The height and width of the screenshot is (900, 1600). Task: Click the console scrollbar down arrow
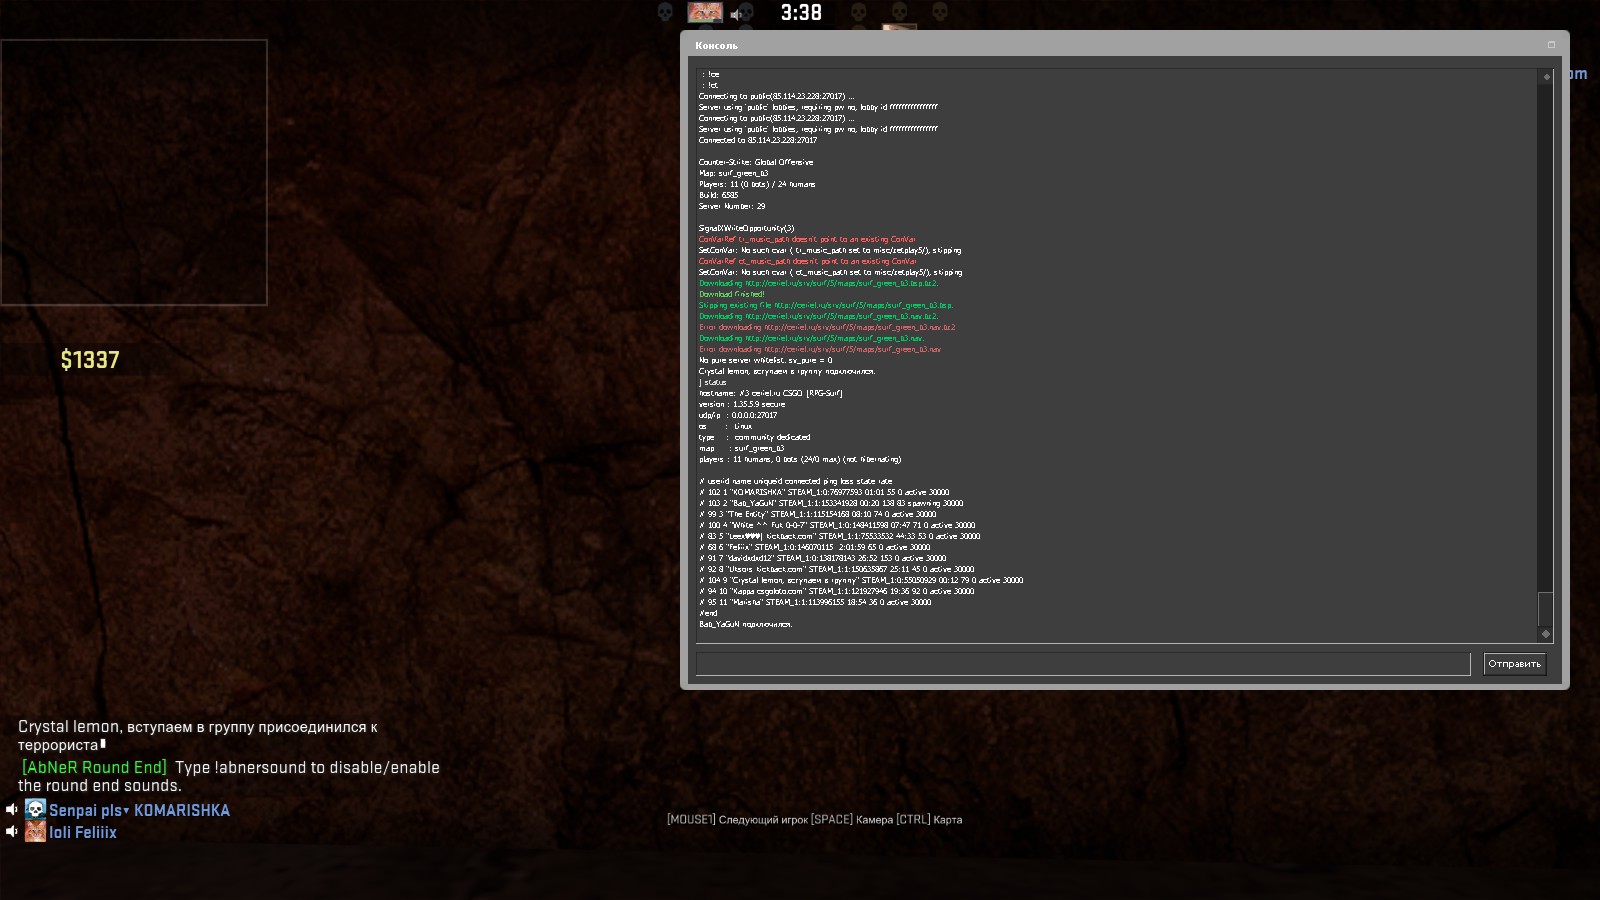1546,634
